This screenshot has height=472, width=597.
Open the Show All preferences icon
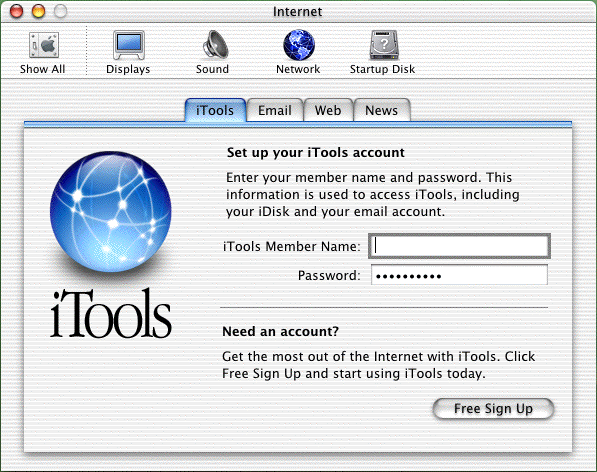[x=44, y=45]
